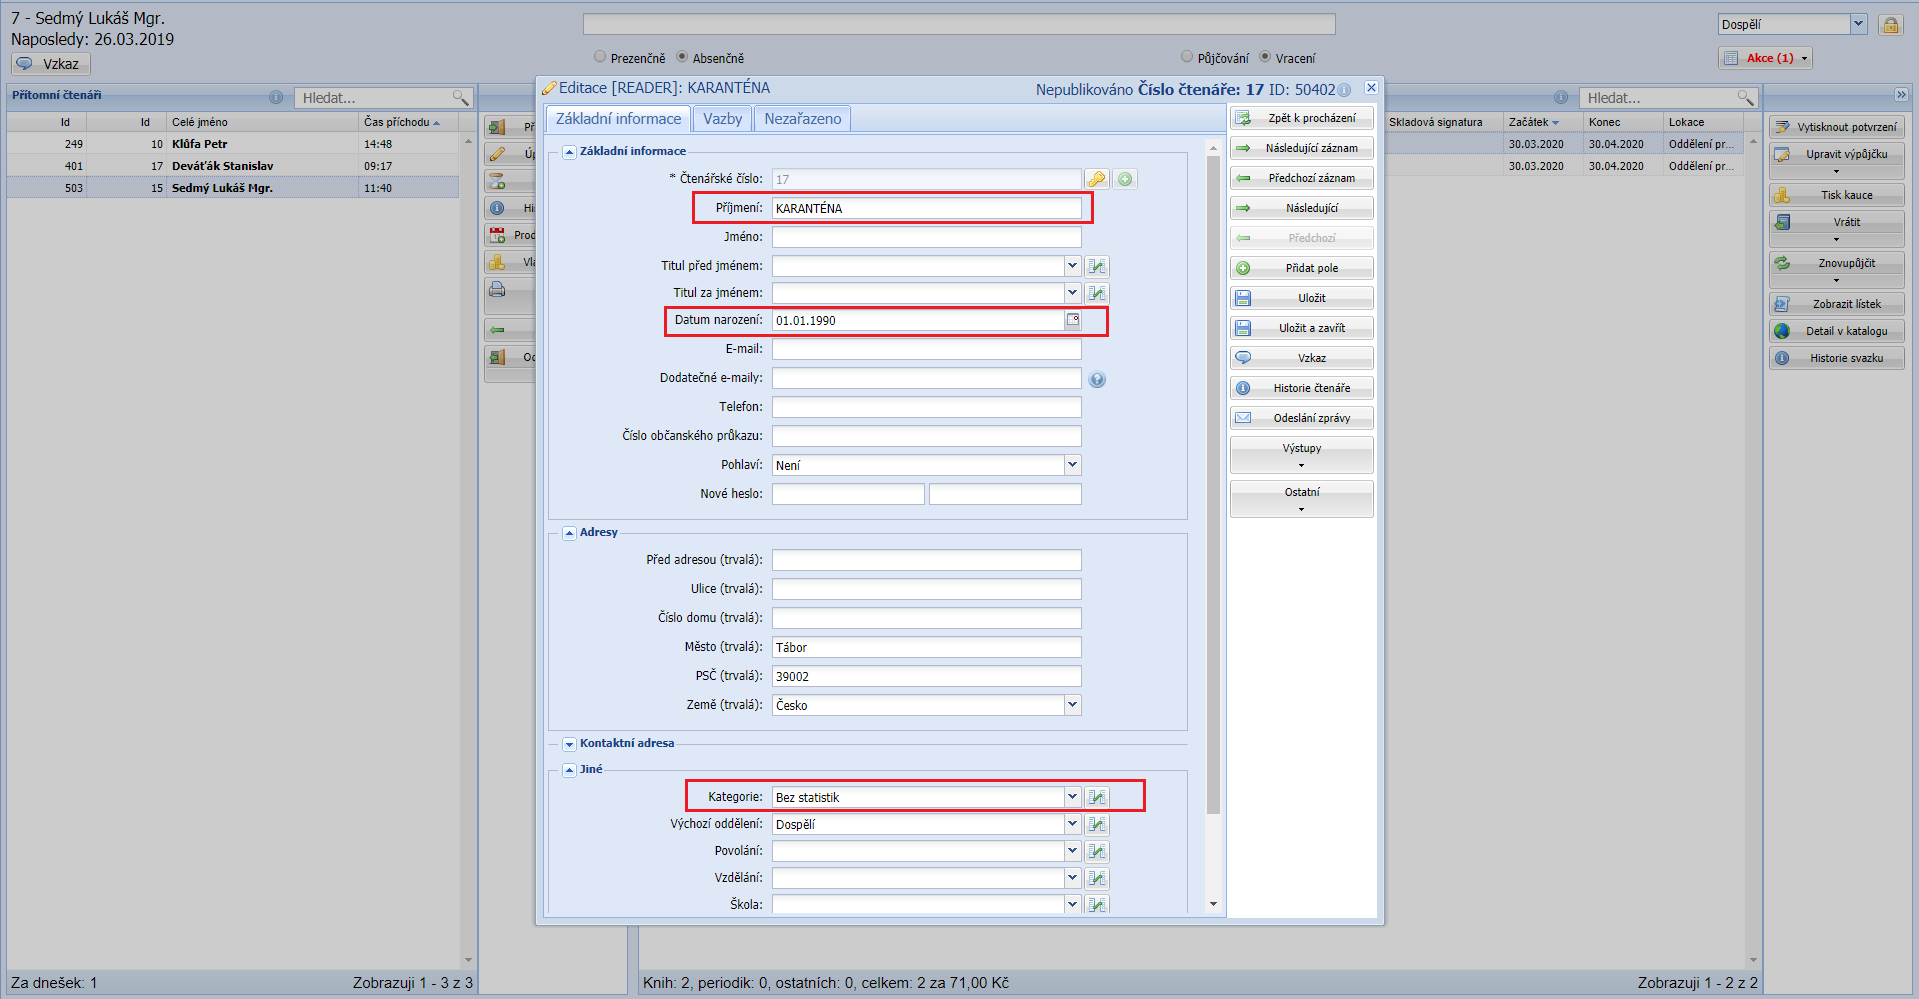Viewport: 1919px width, 999px height.
Task: Click the key icon beside Čtenářské číslo
Action: point(1097,179)
